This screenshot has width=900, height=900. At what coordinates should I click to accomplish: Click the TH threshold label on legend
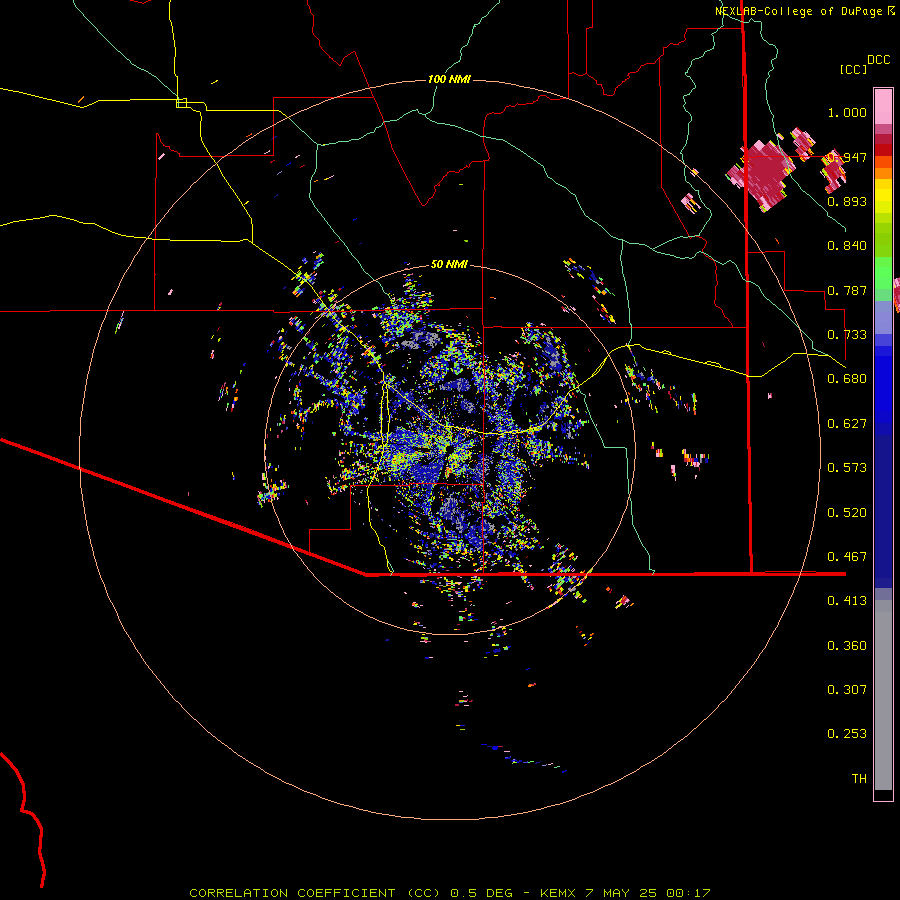tap(859, 779)
